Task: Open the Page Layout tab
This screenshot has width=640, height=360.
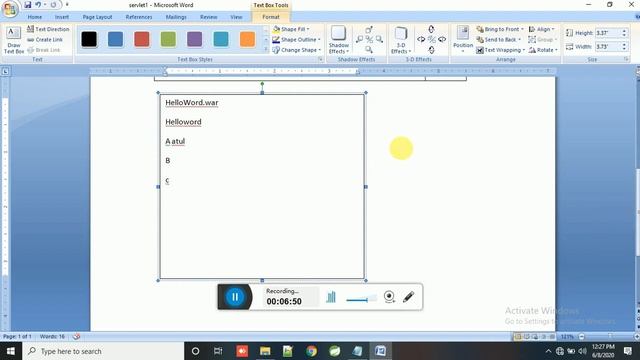Action: coord(97,17)
